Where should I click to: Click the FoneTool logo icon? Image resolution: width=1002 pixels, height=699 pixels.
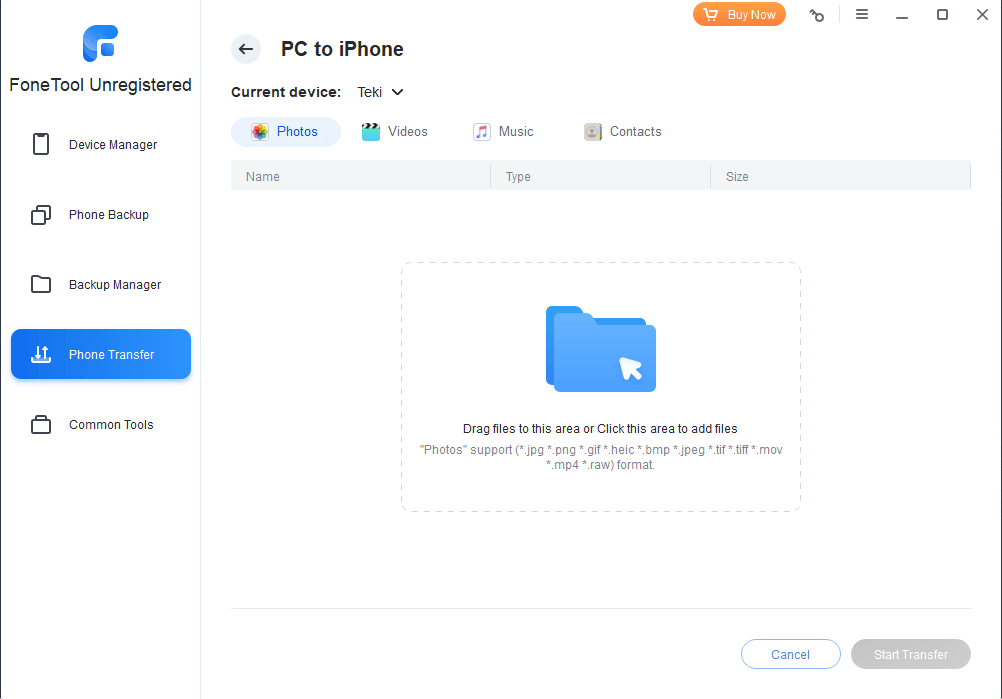pos(100,43)
